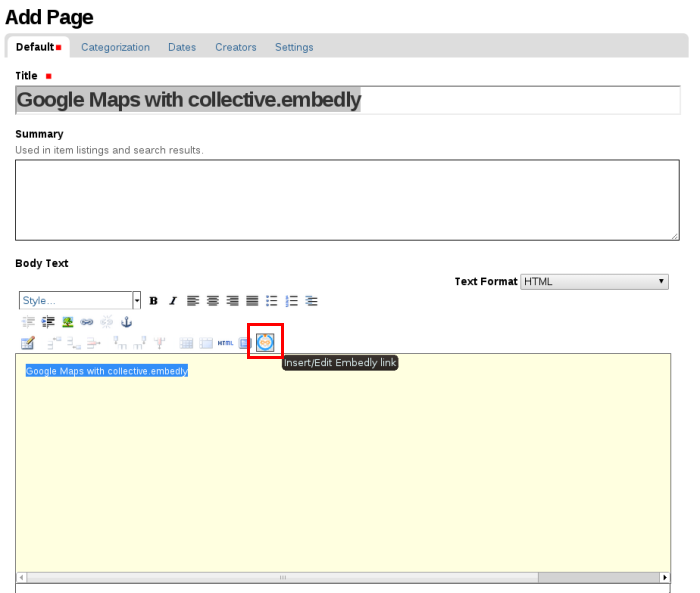The image size is (700, 593).
Task: Open the HTML source editor button
Action: (225, 343)
